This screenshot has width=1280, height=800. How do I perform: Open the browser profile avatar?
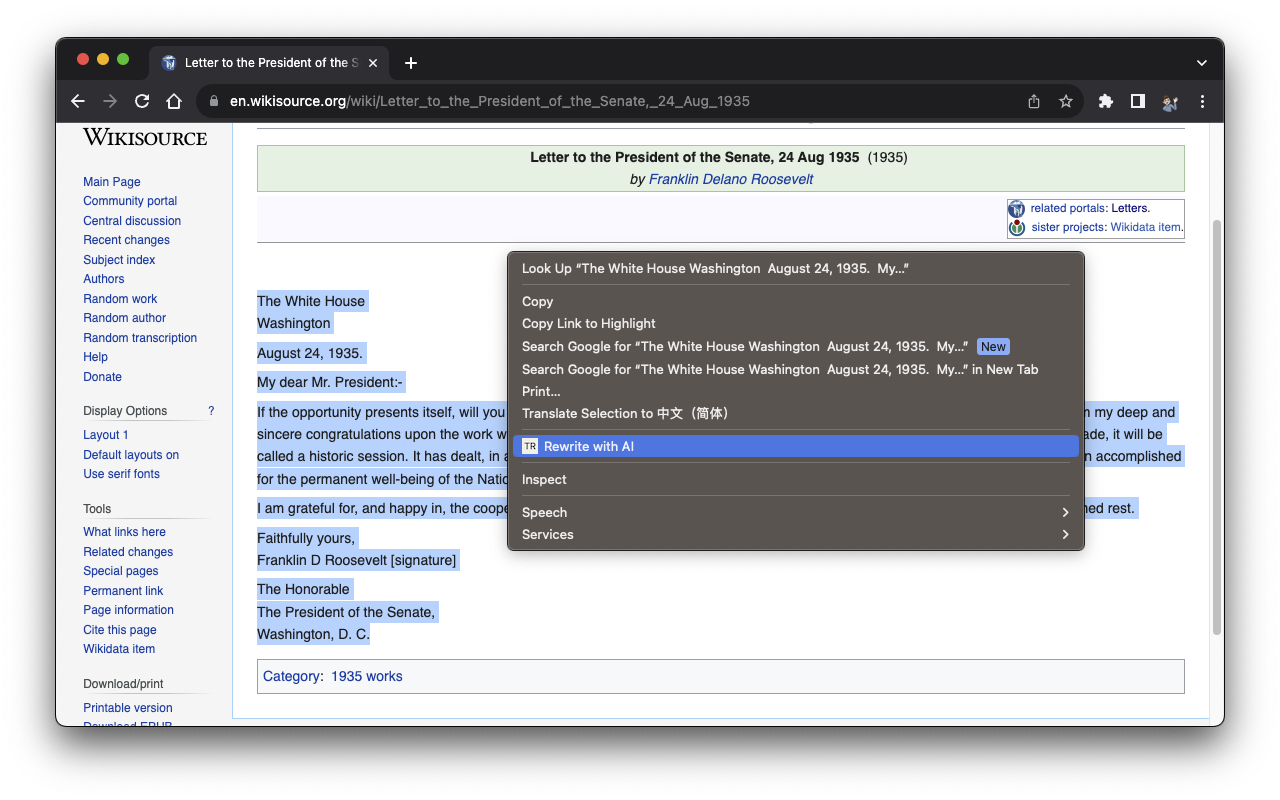click(1169, 101)
